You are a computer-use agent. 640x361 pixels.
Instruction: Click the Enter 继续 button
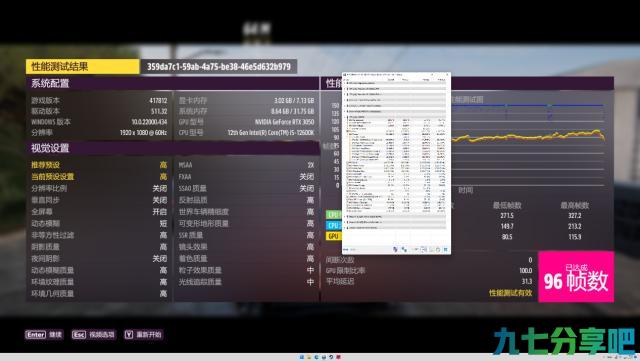[44, 335]
